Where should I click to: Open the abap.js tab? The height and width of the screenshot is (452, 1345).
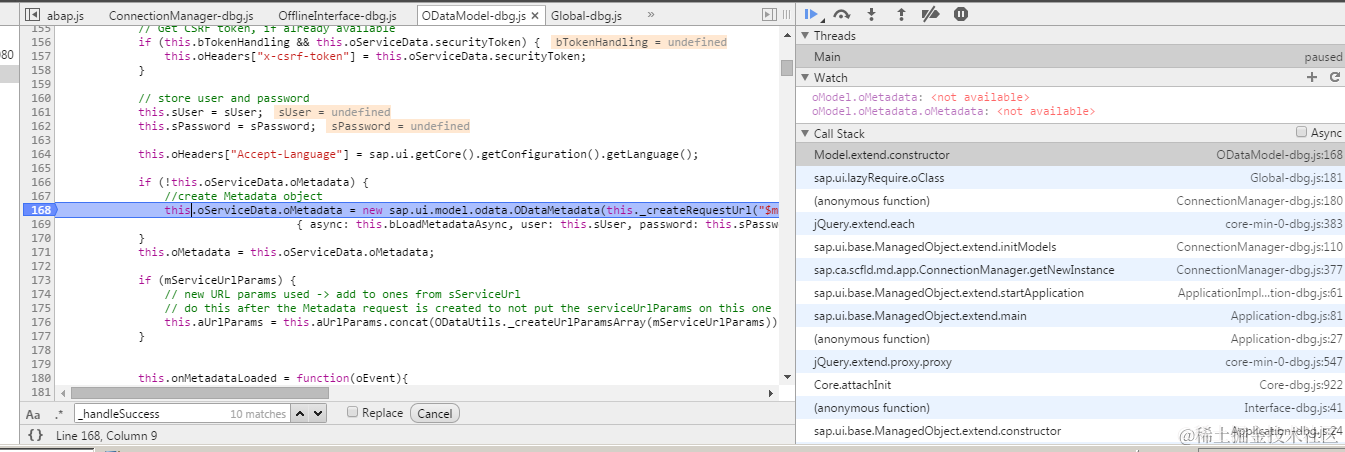pyautogui.click(x=67, y=16)
